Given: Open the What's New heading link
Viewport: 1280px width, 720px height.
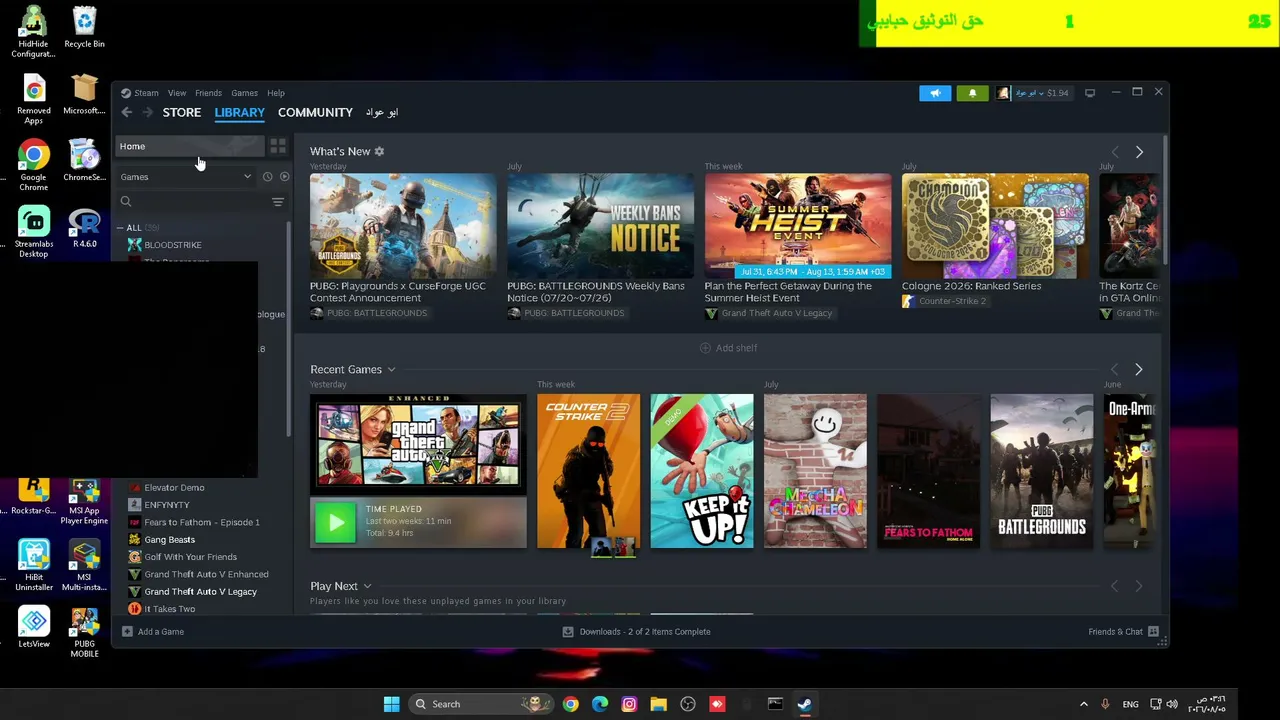Looking at the screenshot, I should [340, 152].
